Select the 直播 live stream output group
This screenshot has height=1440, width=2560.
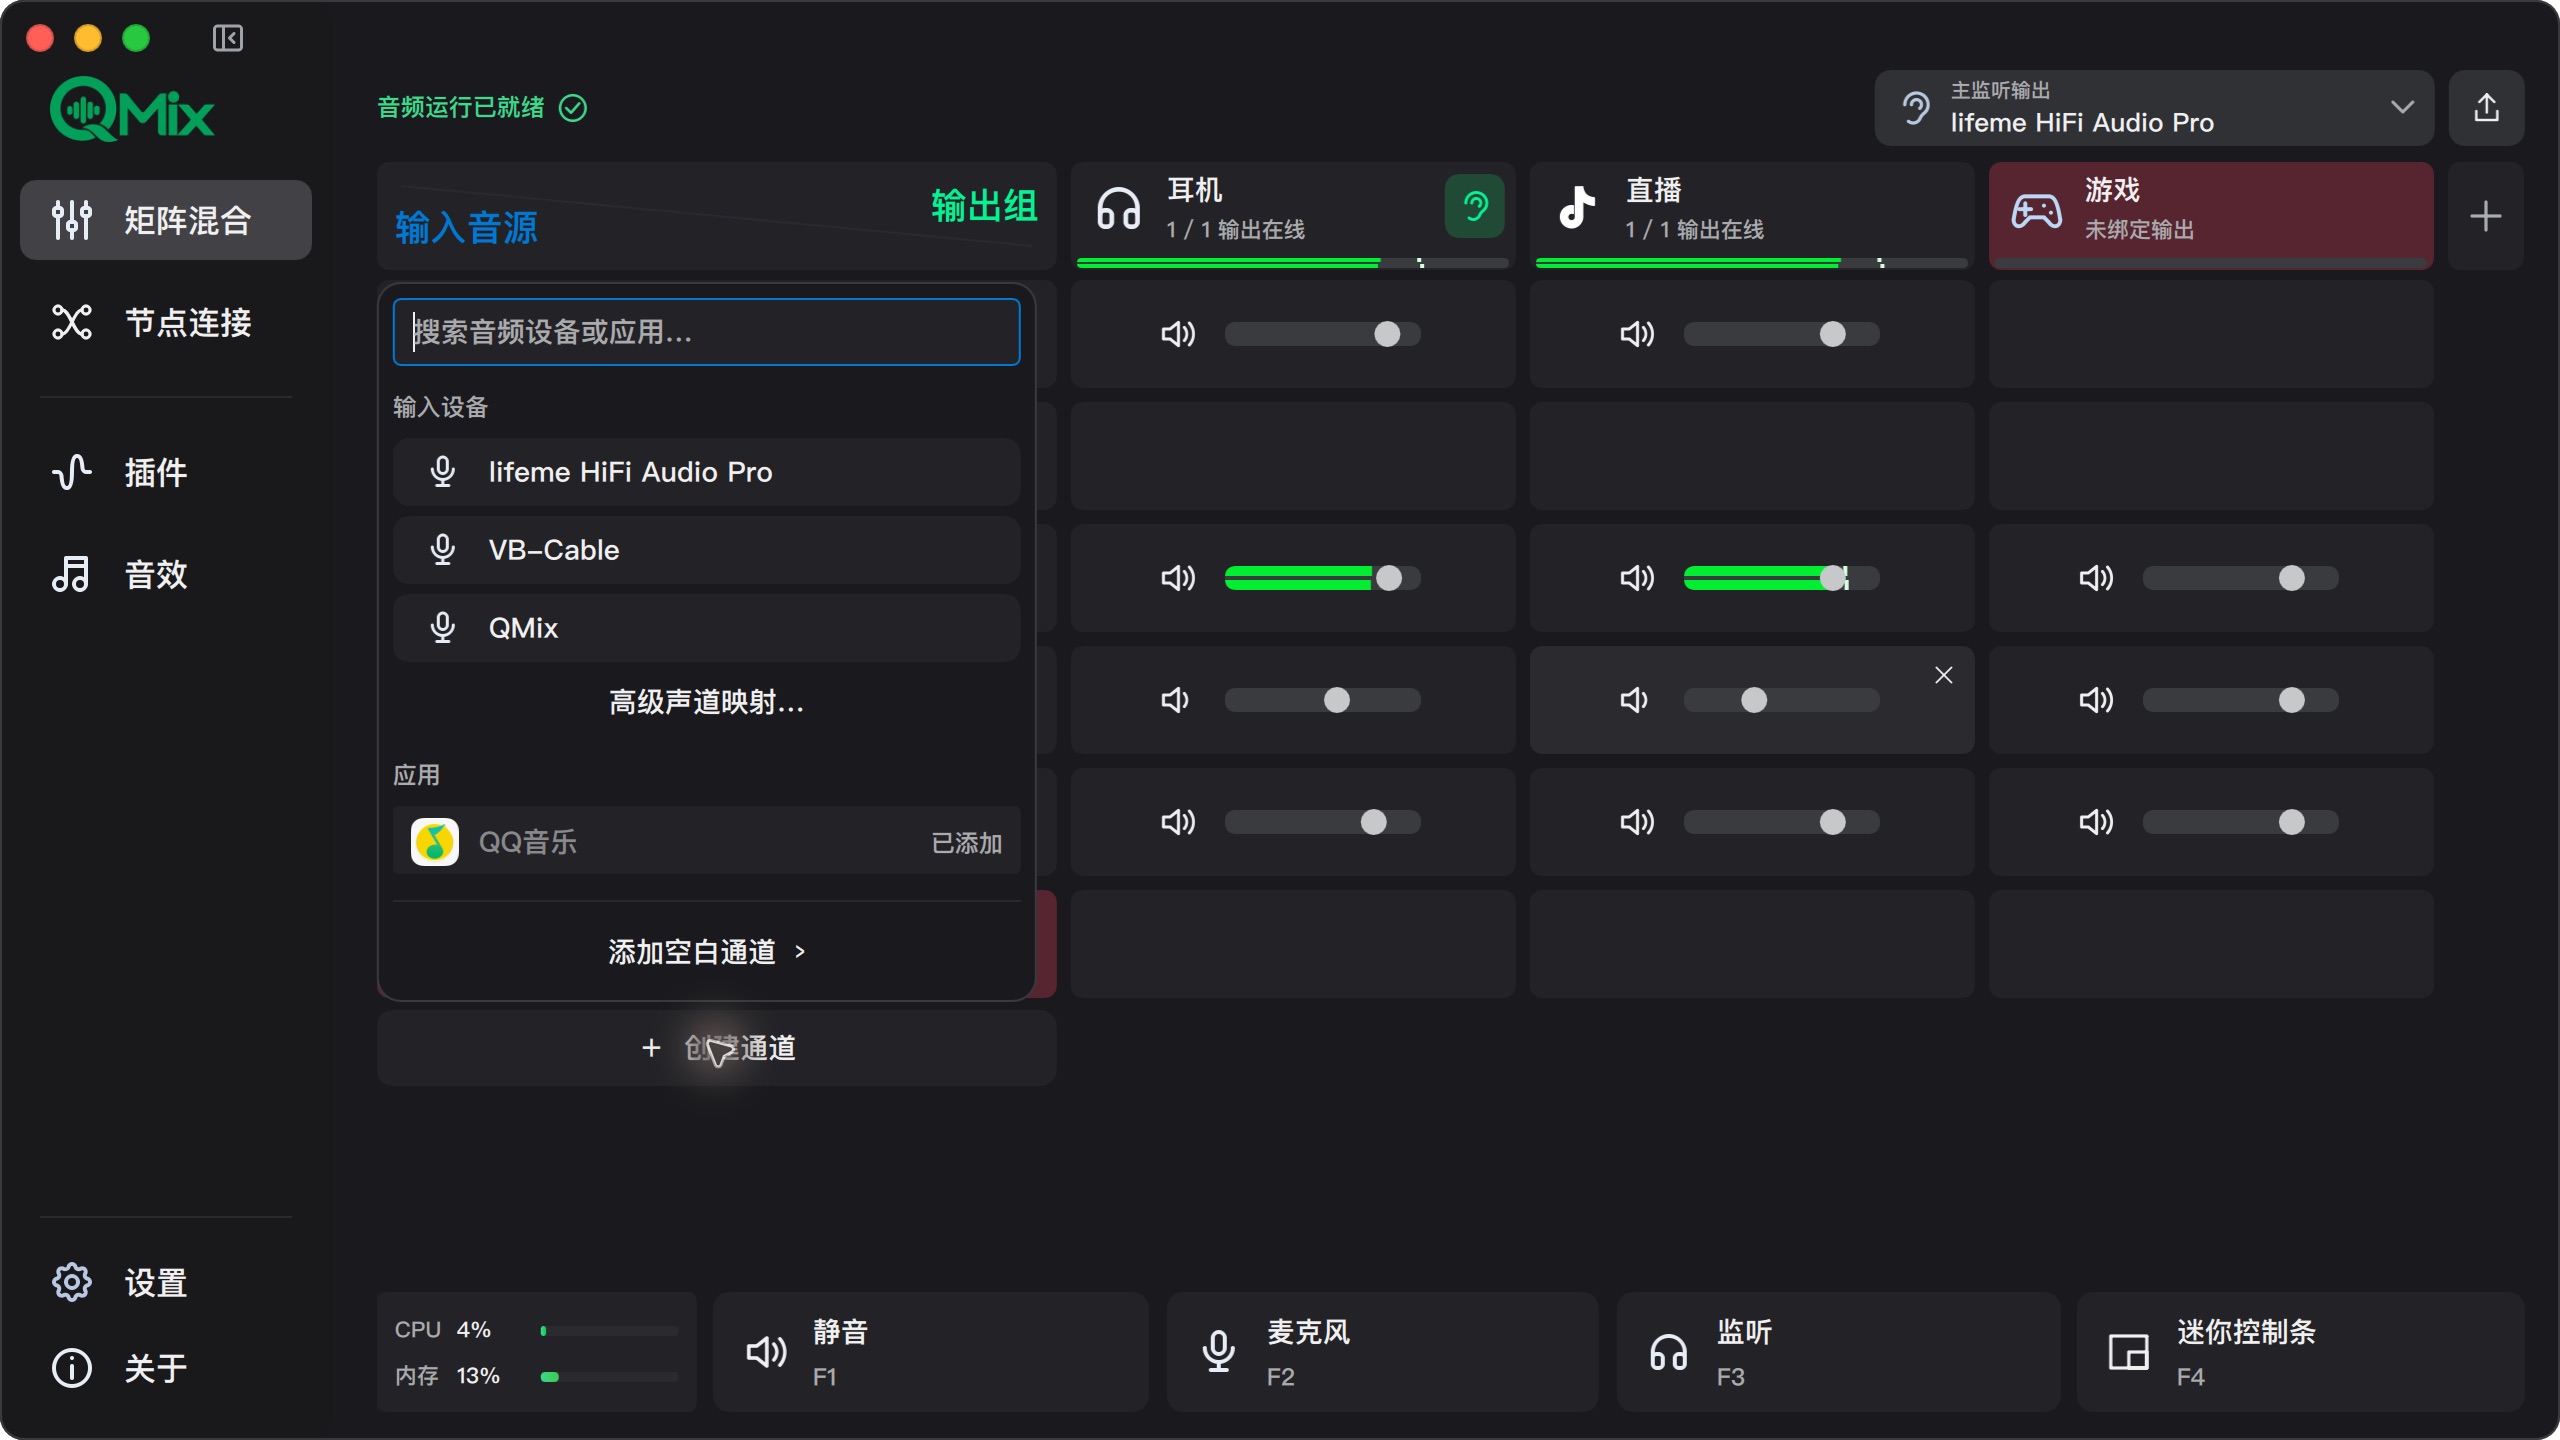tap(1752, 216)
